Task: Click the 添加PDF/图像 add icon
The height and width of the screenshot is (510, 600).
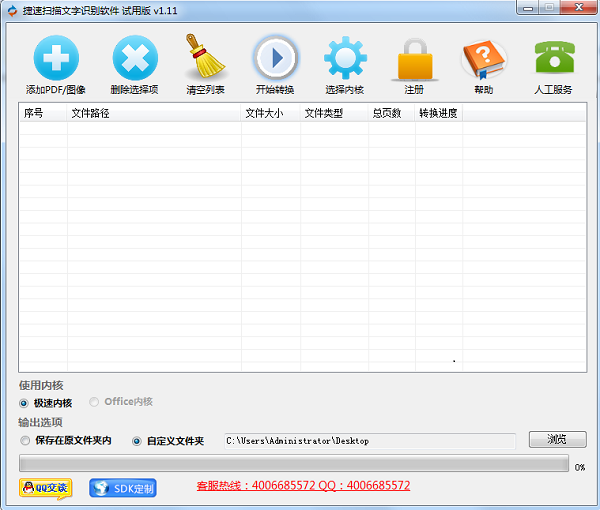Action: click(x=56, y=58)
